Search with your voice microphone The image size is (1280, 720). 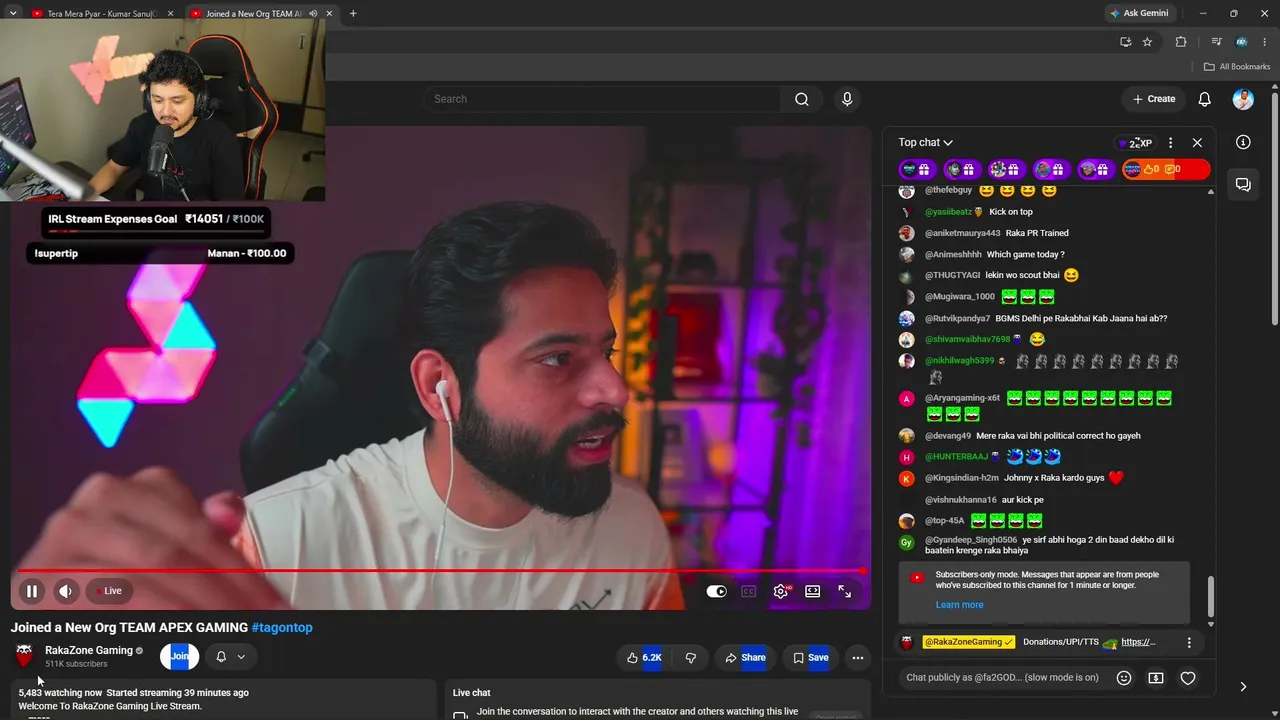[847, 99]
